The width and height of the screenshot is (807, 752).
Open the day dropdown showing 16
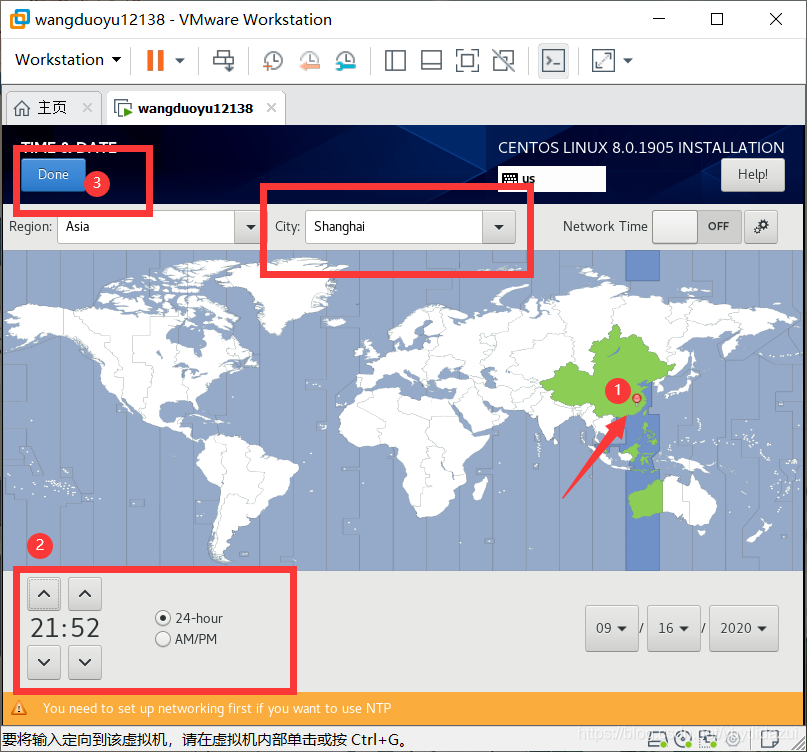[x=674, y=628]
